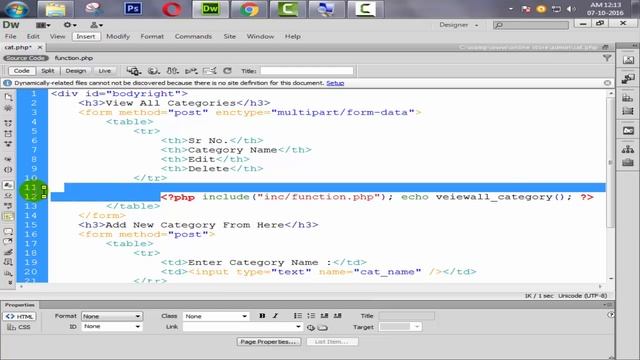Open File Explorer from the taskbar
Viewport: 640px width, 360px height.
[55, 9]
